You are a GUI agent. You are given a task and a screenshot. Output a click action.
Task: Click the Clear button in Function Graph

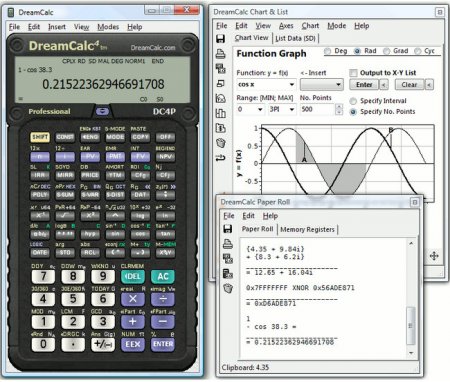[409, 85]
